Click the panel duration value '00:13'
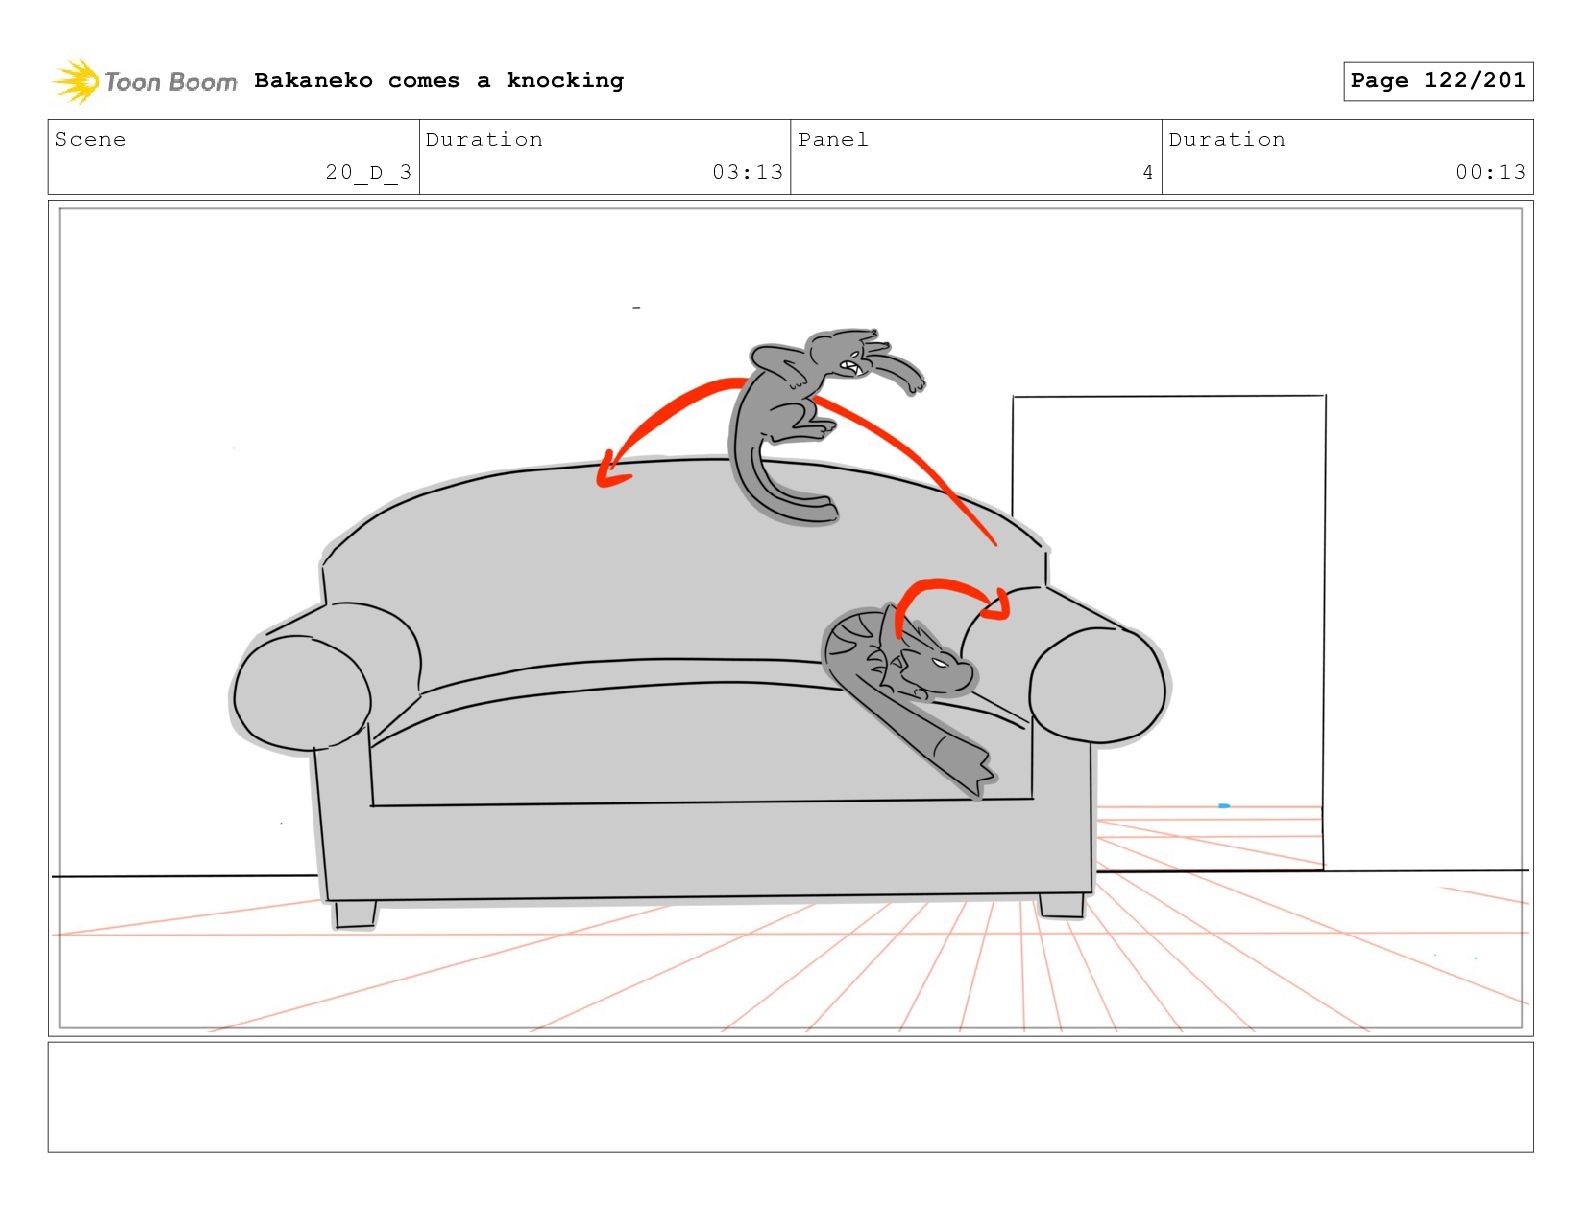This screenshot has width=1584, height=1224. click(x=1491, y=172)
